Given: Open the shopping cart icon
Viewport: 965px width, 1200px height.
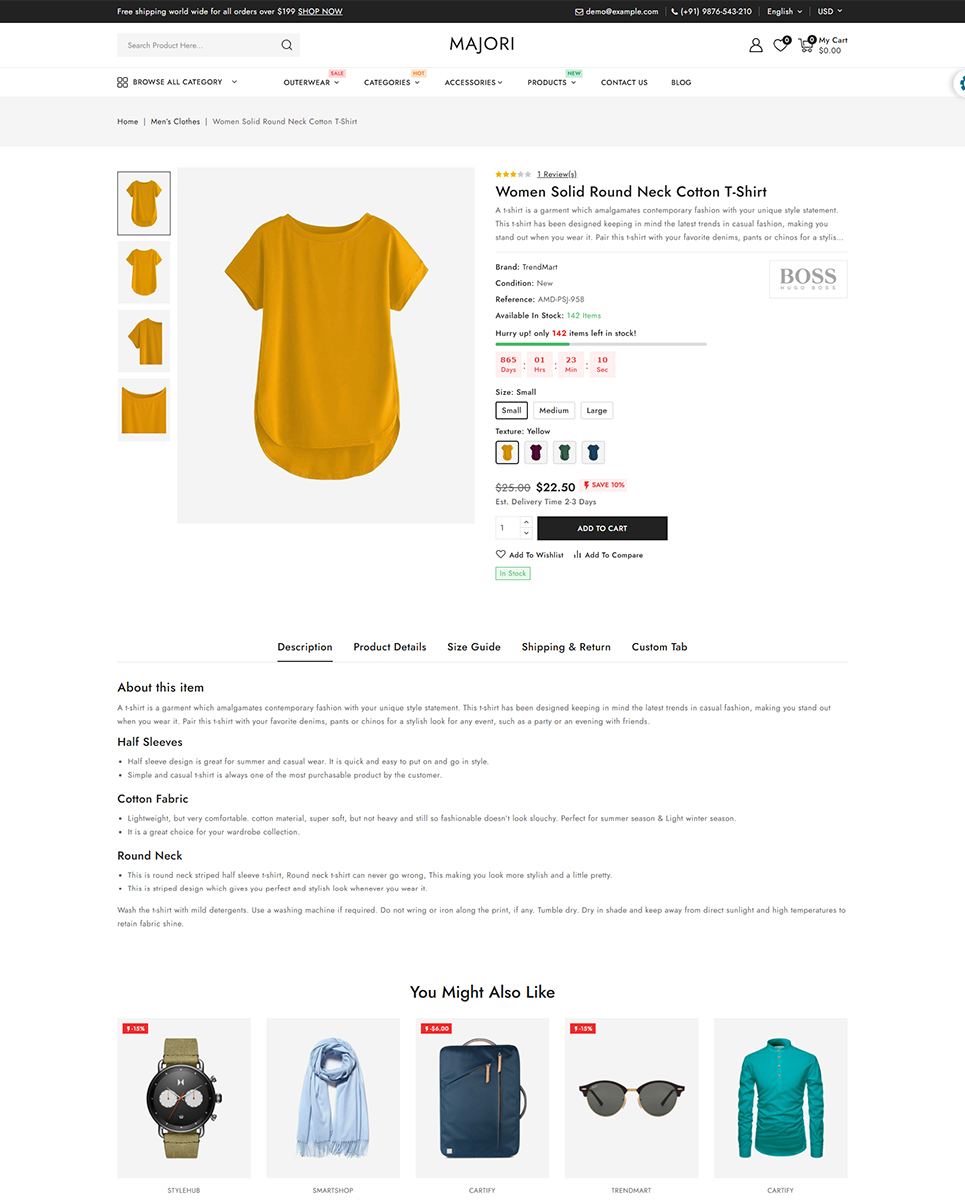Looking at the screenshot, I should 806,45.
